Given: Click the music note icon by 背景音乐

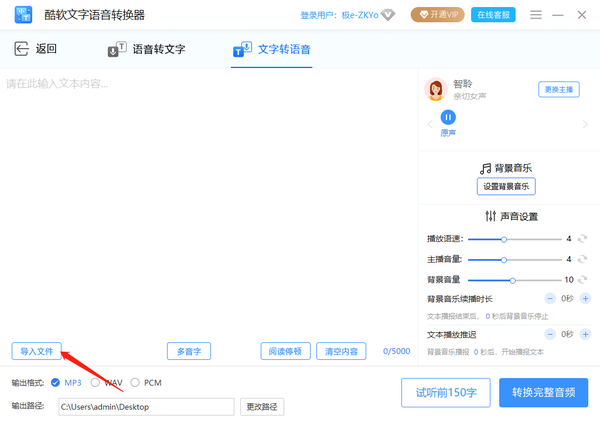Looking at the screenshot, I should 485,168.
